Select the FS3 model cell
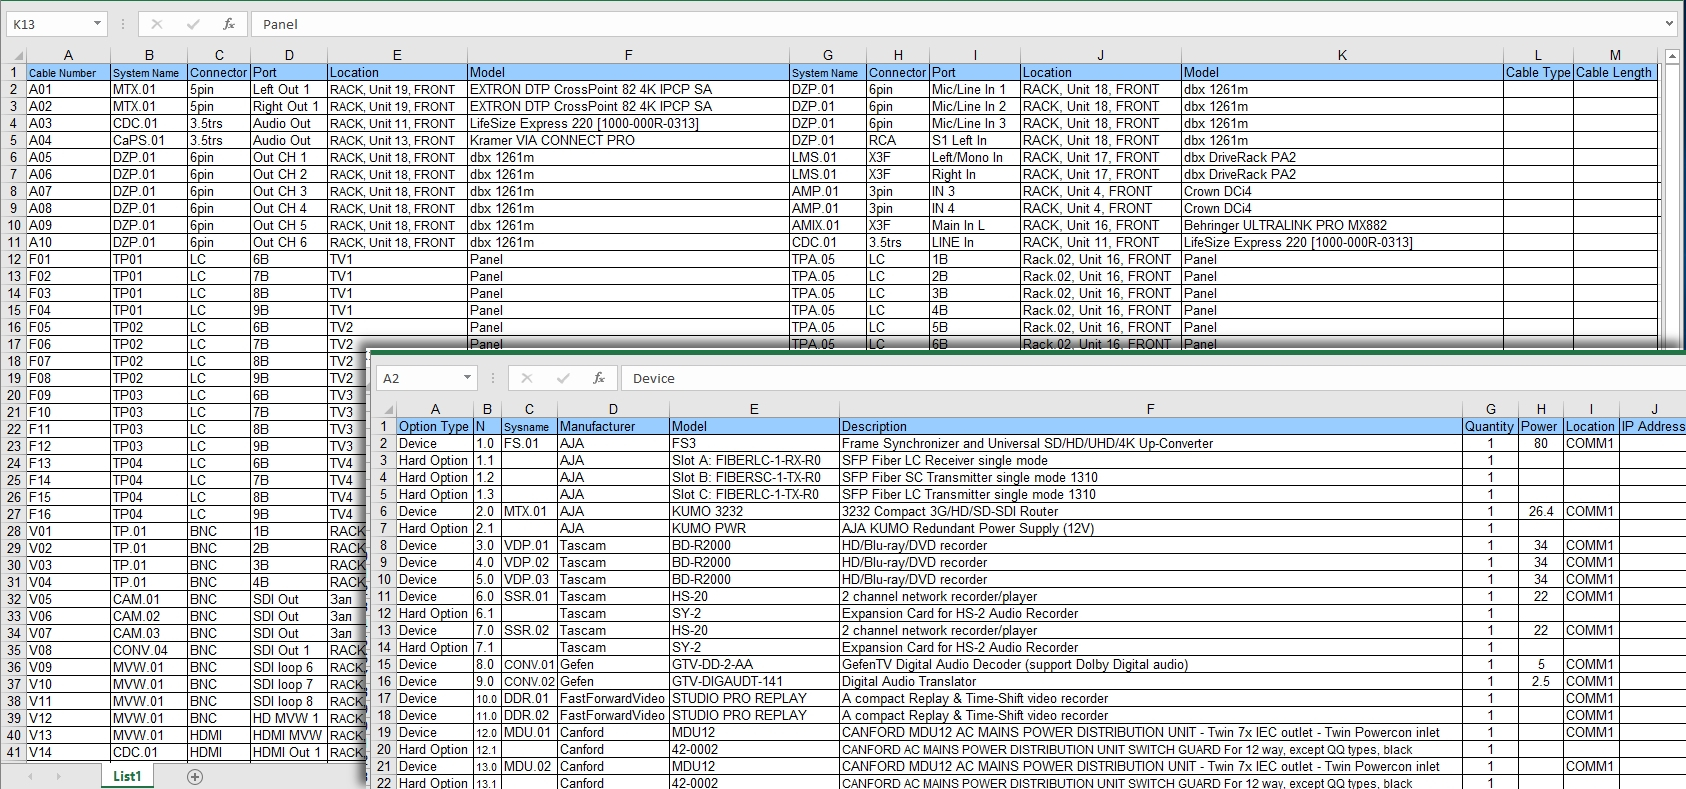 point(754,443)
